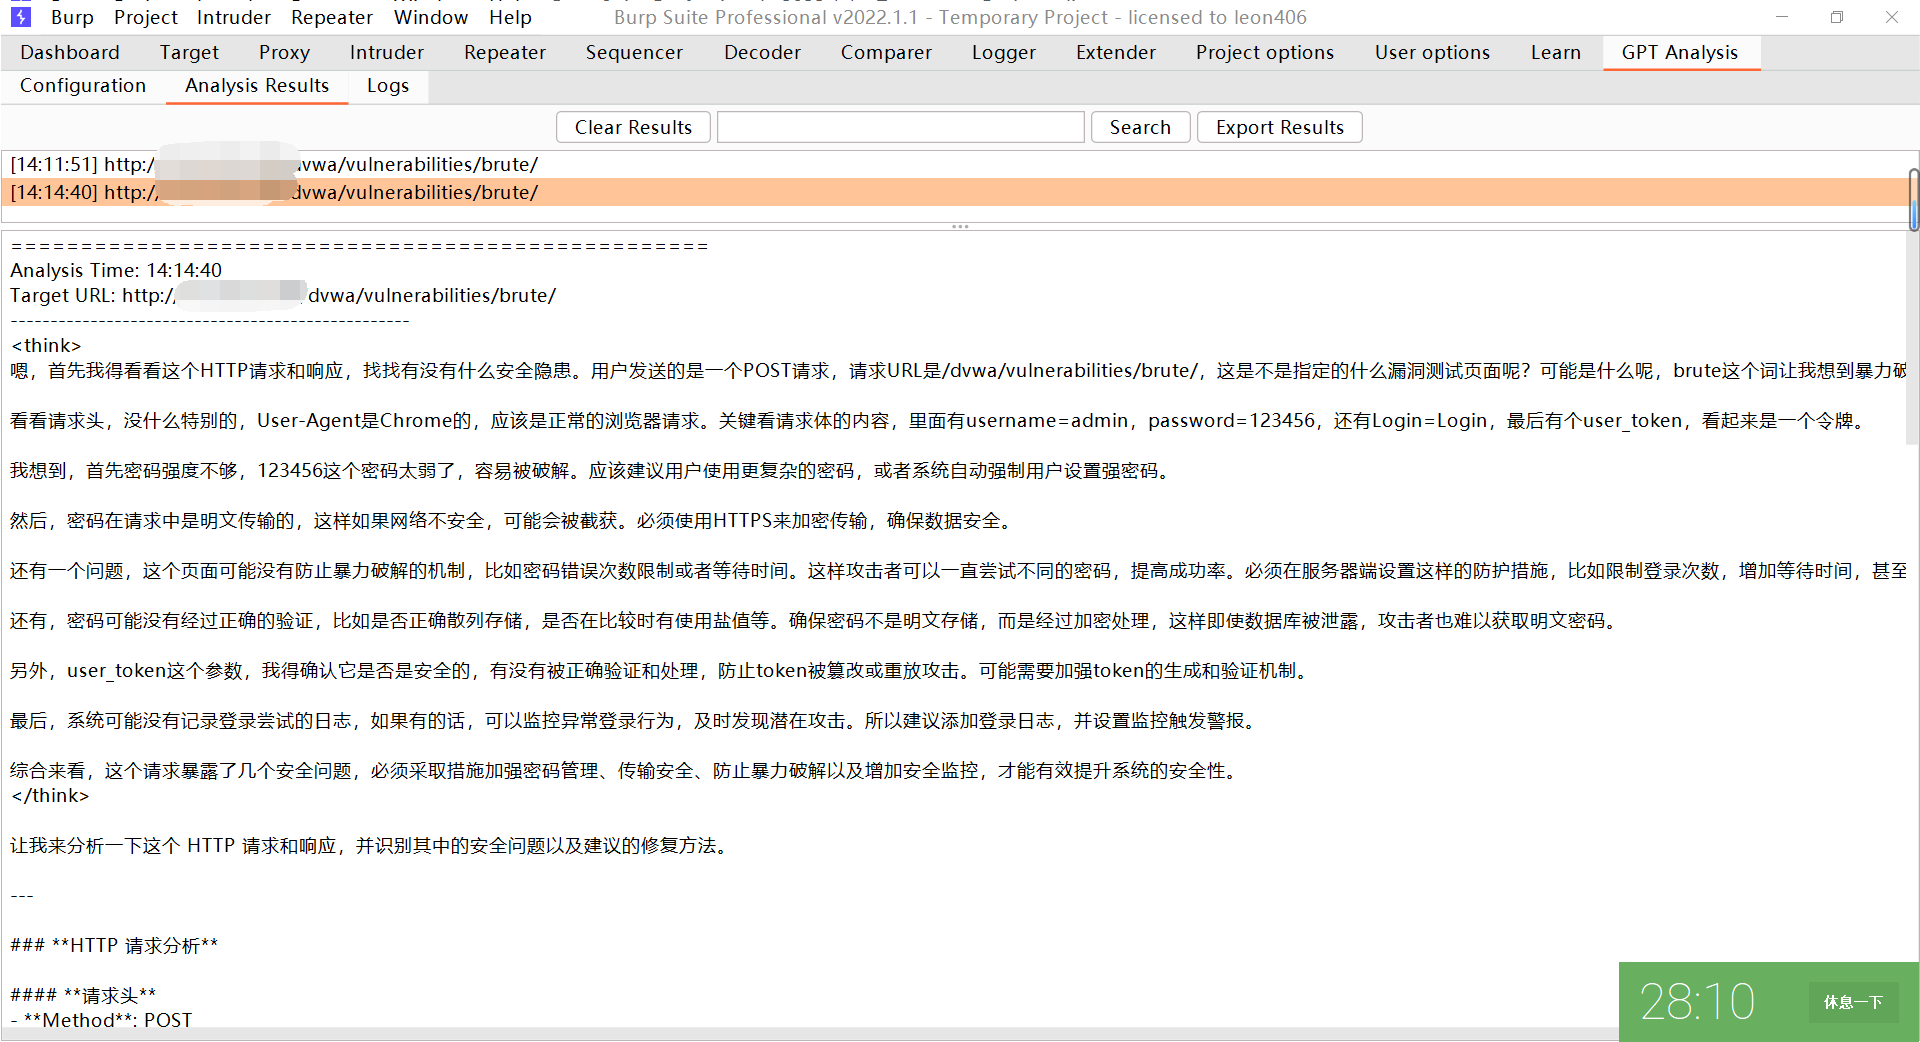Click the '### **HTTP 请求分析**' heading

[114, 945]
